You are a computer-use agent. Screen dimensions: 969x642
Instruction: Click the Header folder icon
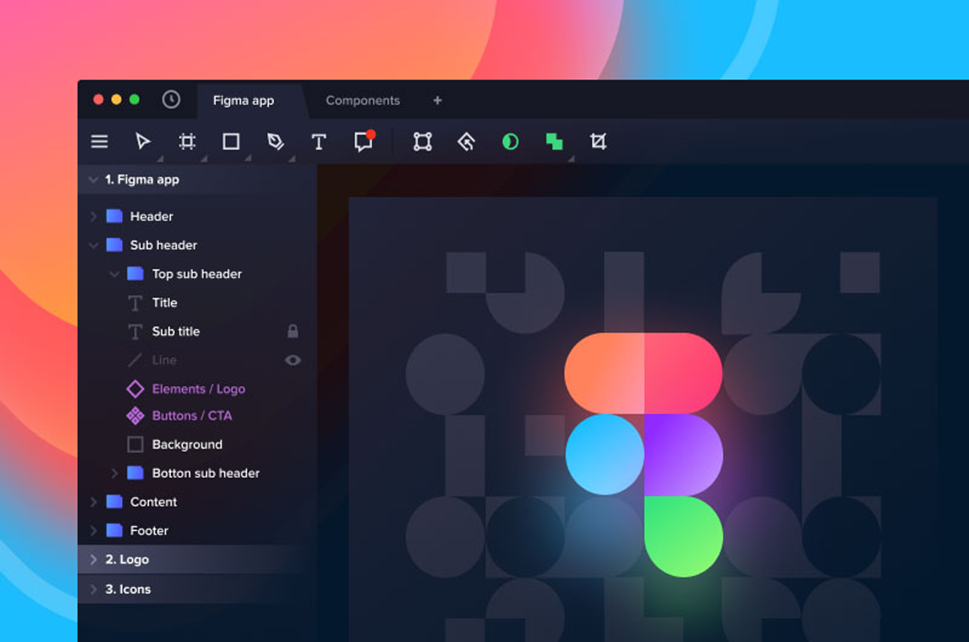pyautogui.click(x=114, y=216)
